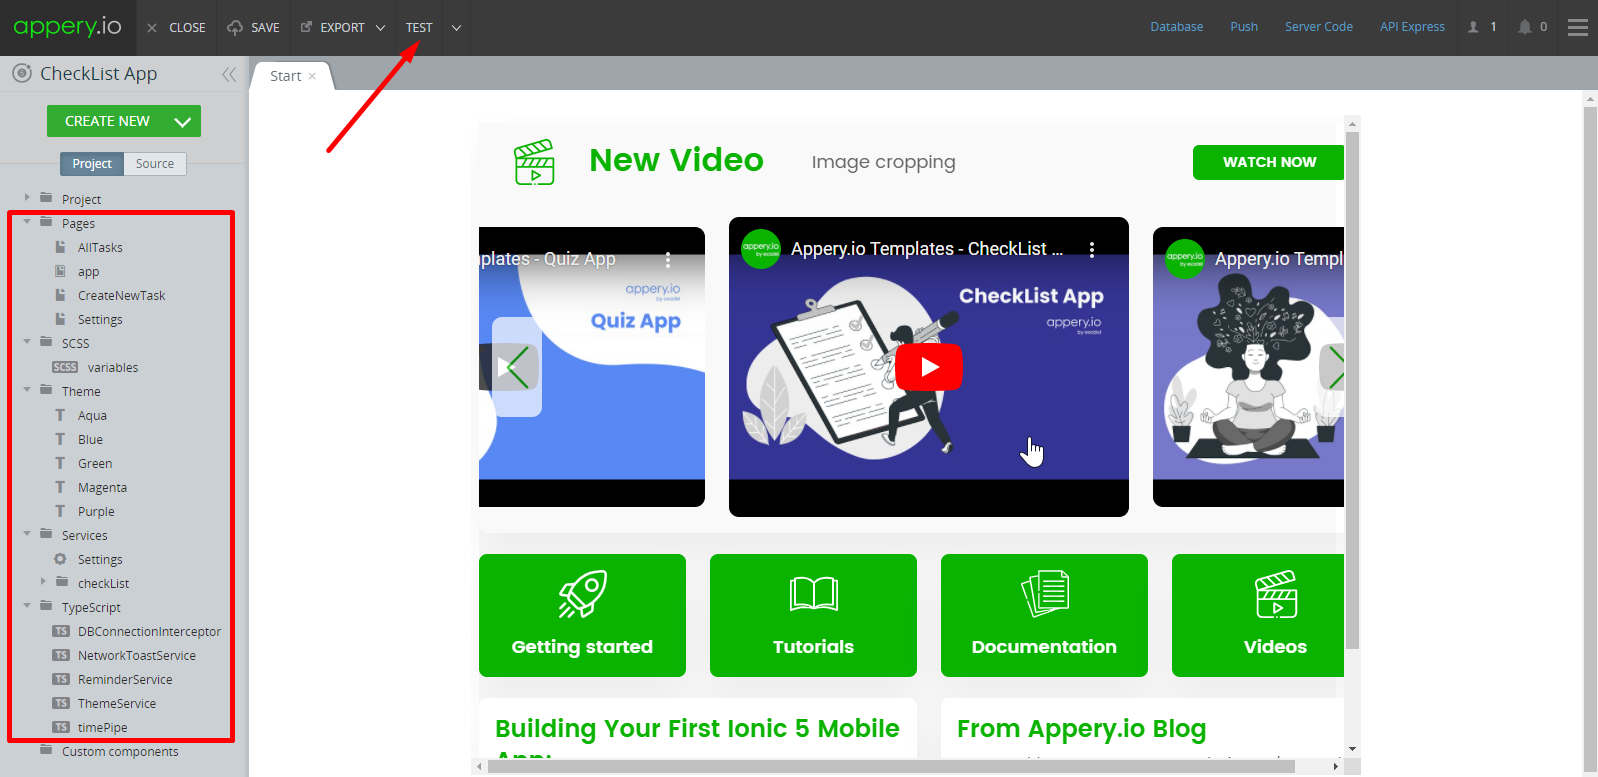Click the TEST button

pos(419,28)
